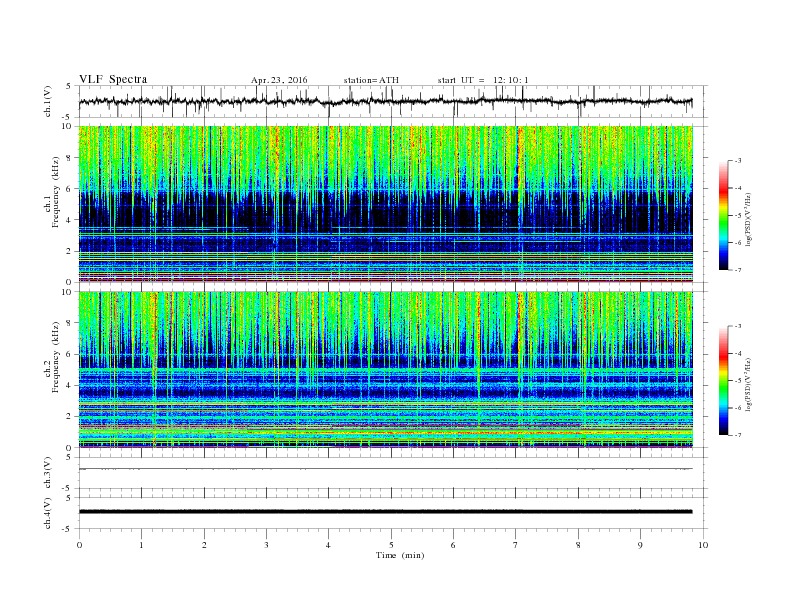Screen dimensions: 792x612
Task: Click time axis tick label "6"
Action: tap(453, 545)
